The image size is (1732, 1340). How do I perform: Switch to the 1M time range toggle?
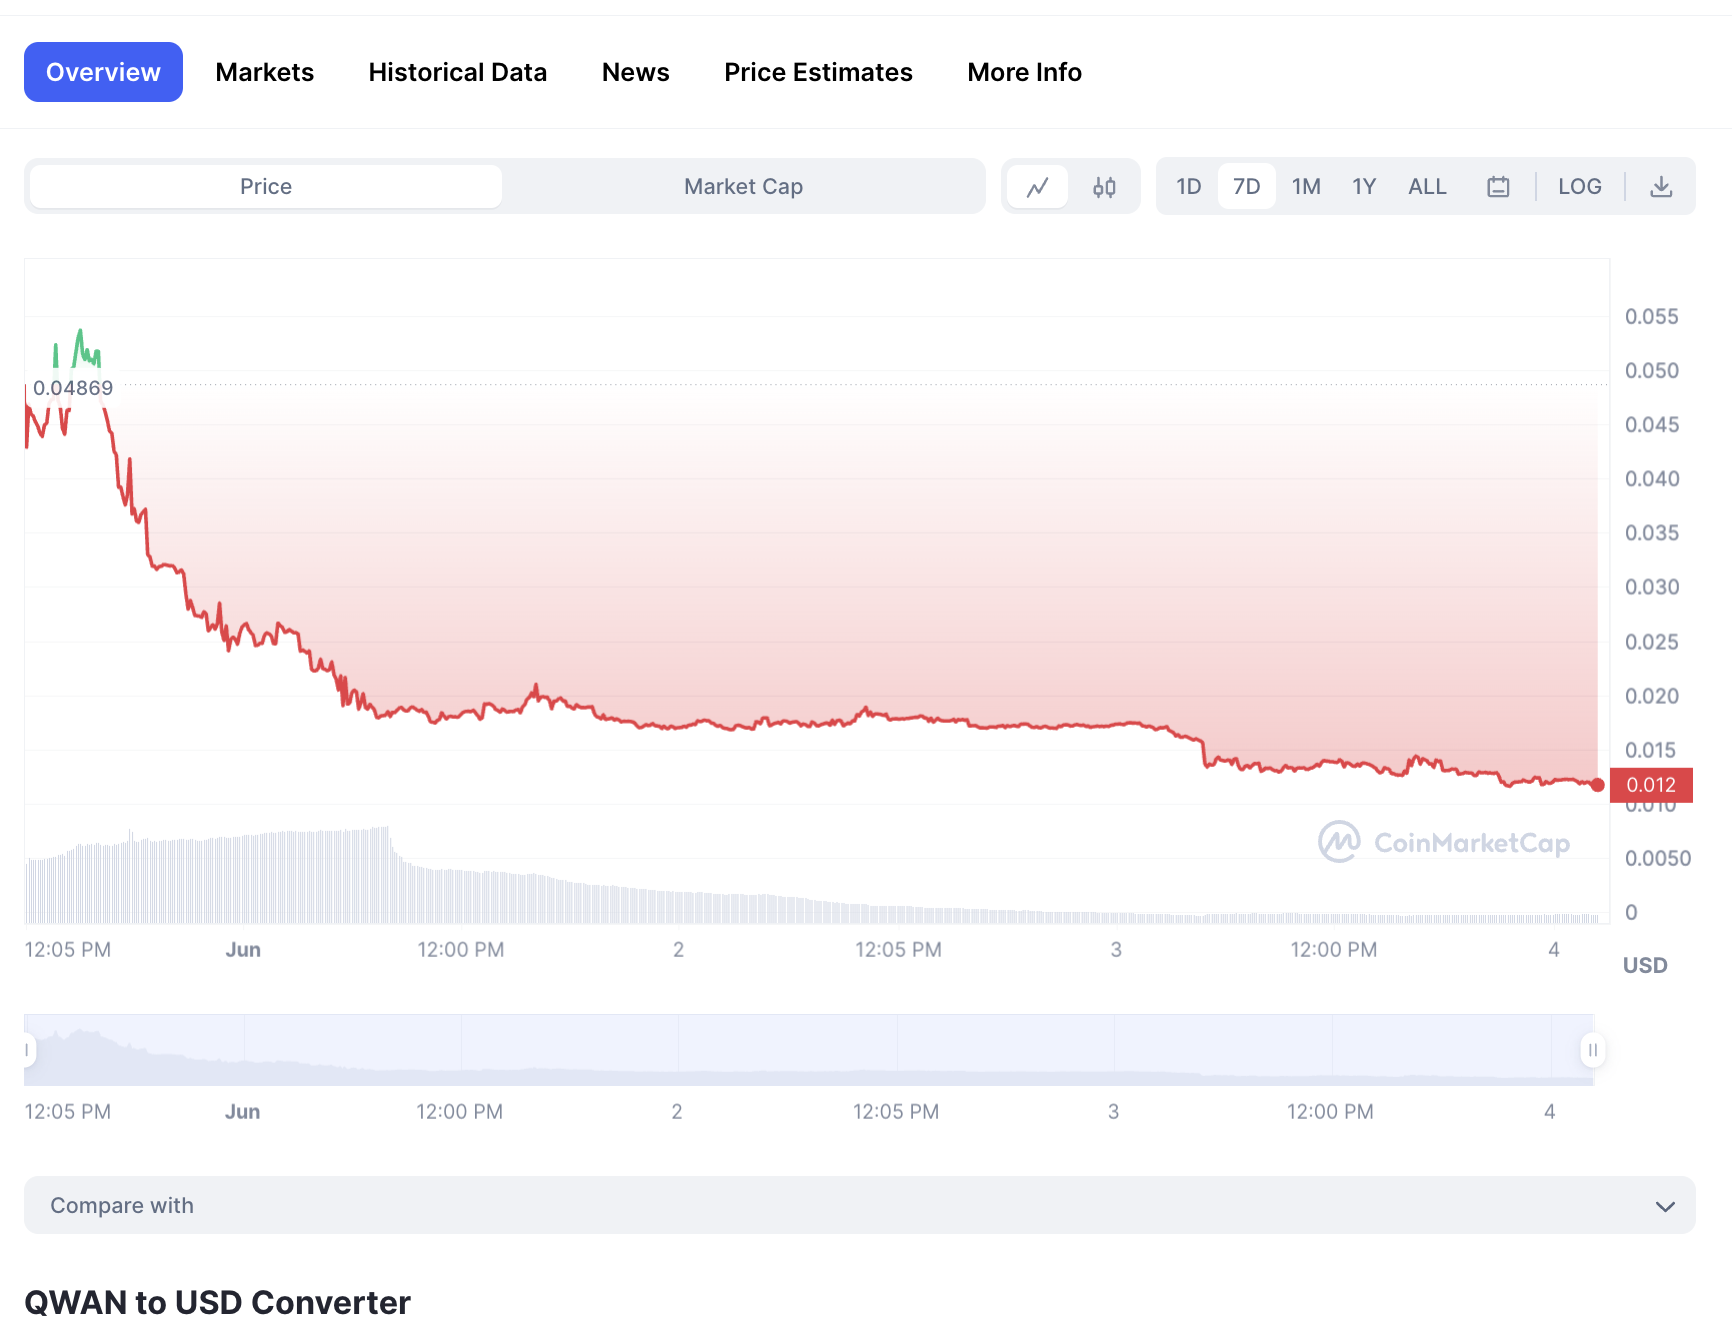tap(1306, 186)
